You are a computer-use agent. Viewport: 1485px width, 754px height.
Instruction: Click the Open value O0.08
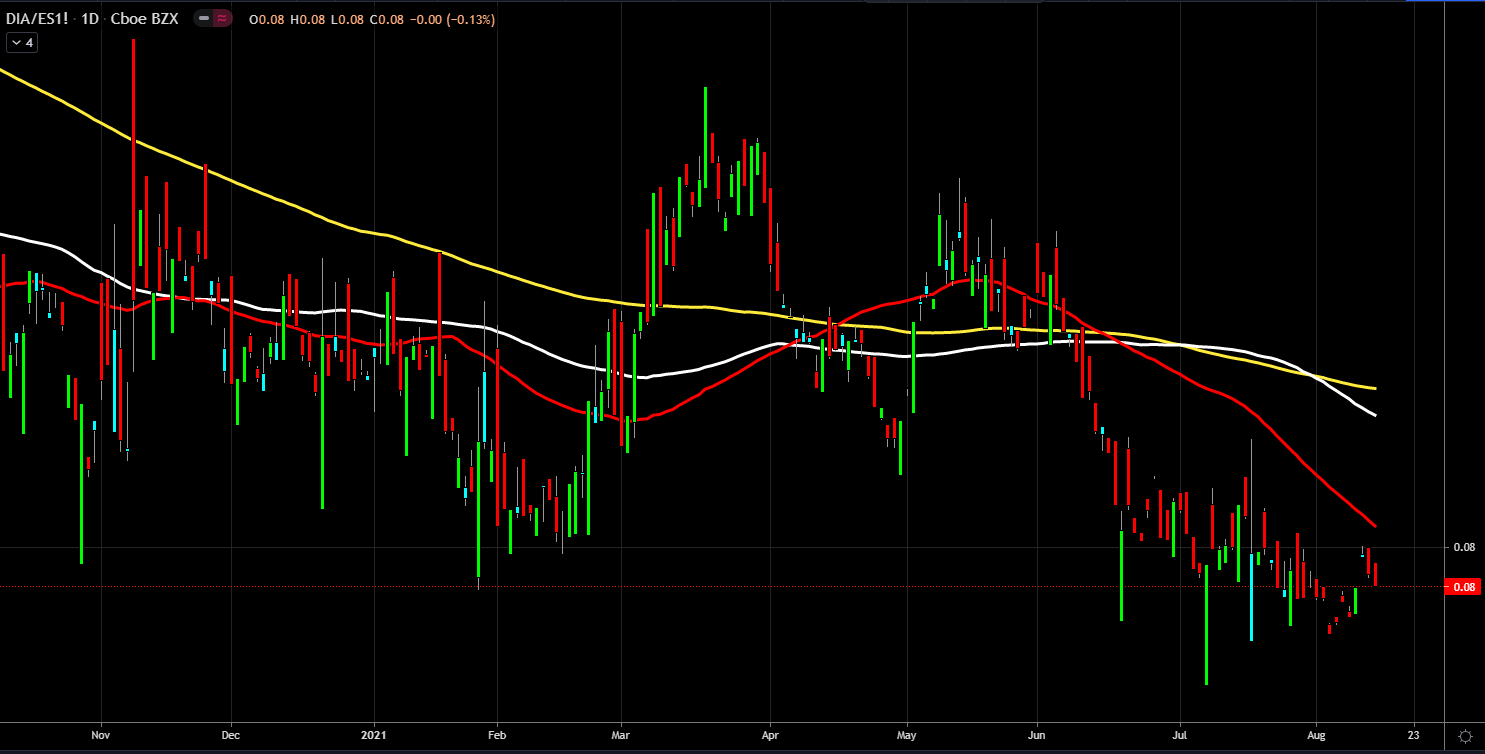tap(265, 20)
